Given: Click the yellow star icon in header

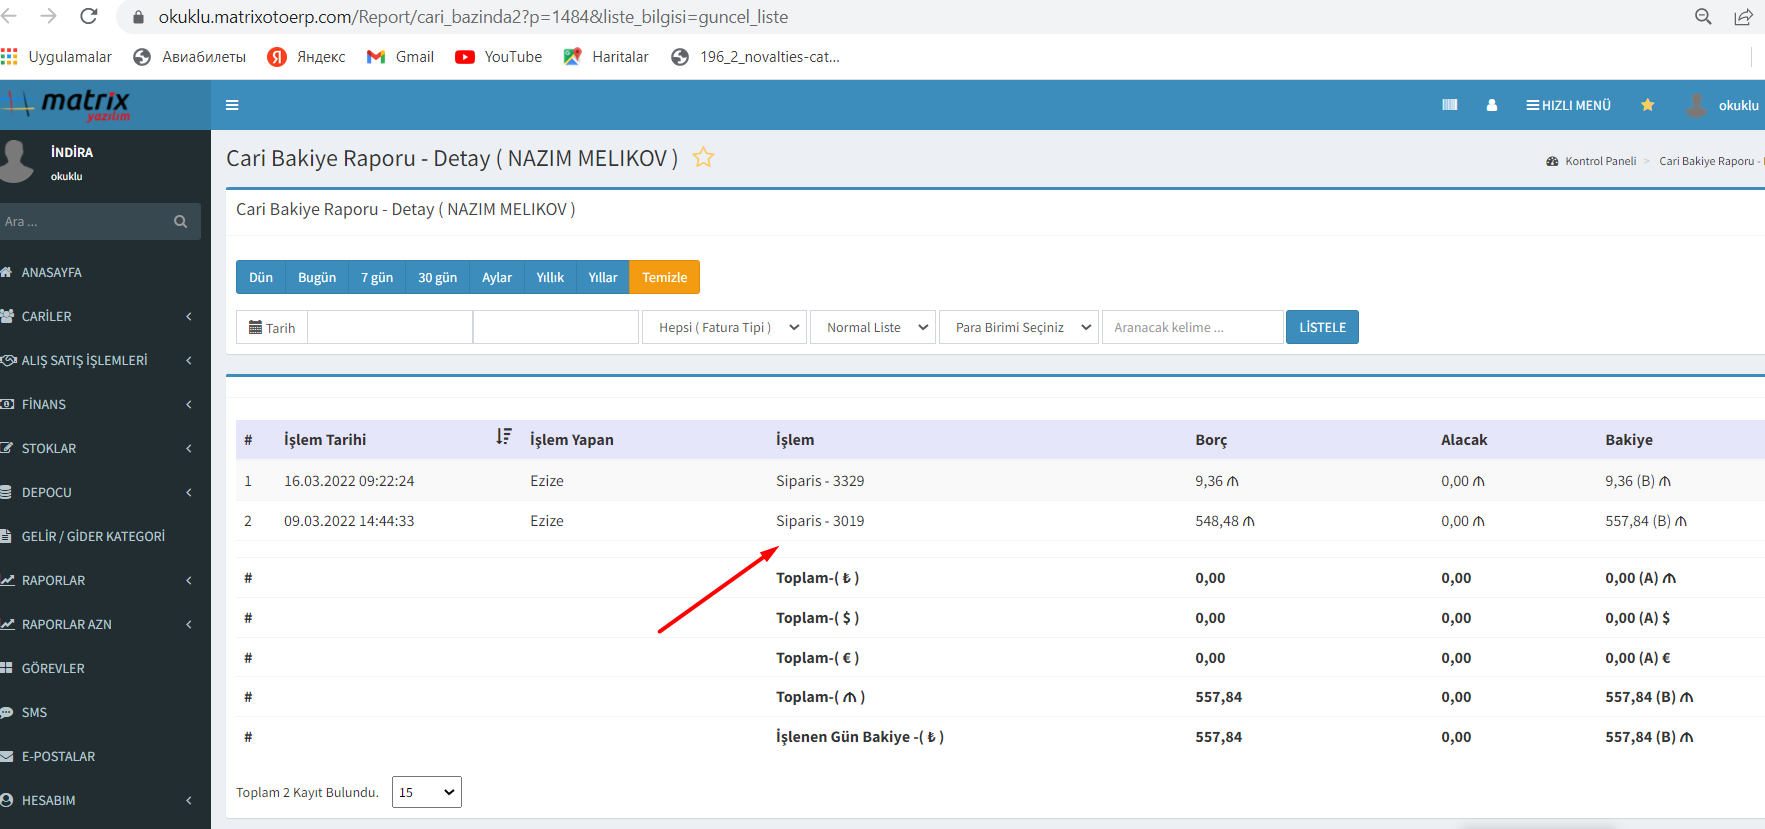Looking at the screenshot, I should (x=1647, y=105).
